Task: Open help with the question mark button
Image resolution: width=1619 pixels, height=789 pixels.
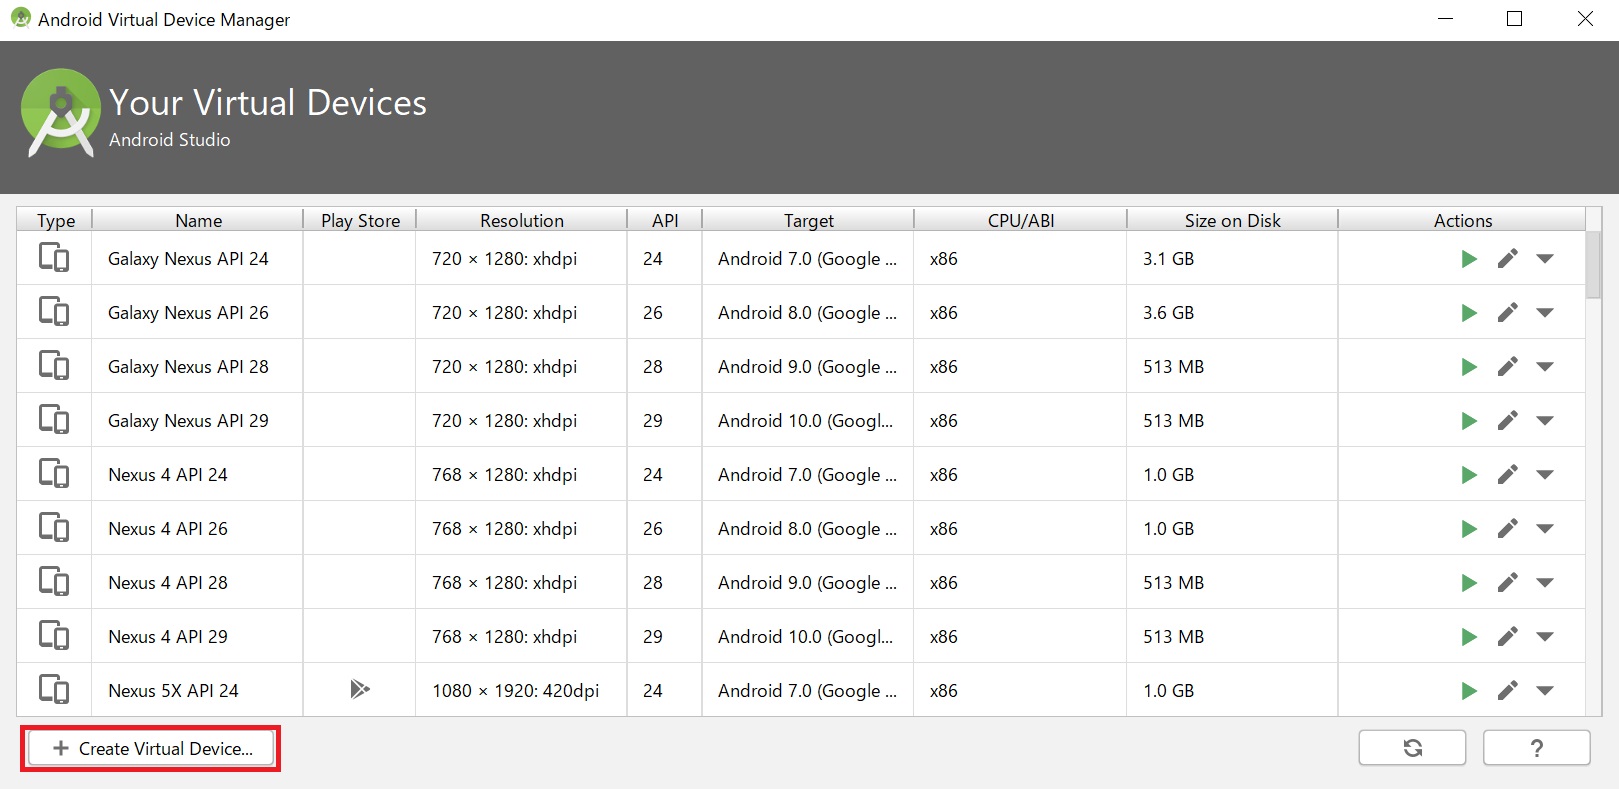Action: (x=1537, y=748)
